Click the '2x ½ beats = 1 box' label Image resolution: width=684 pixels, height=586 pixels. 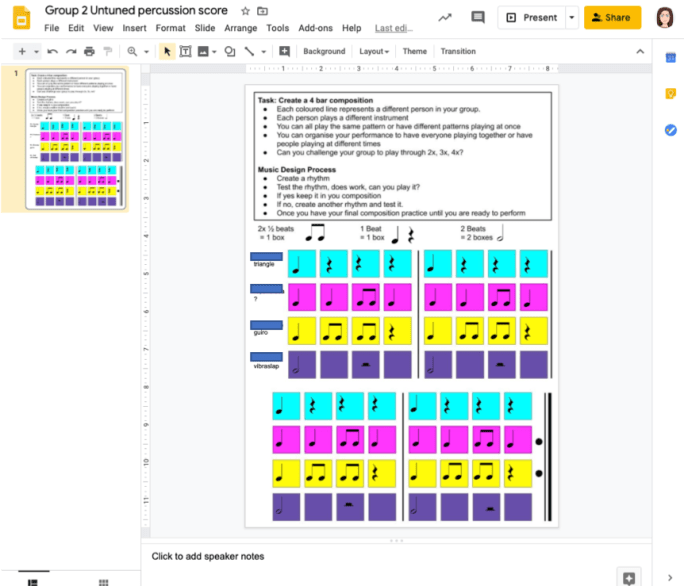pos(275,233)
